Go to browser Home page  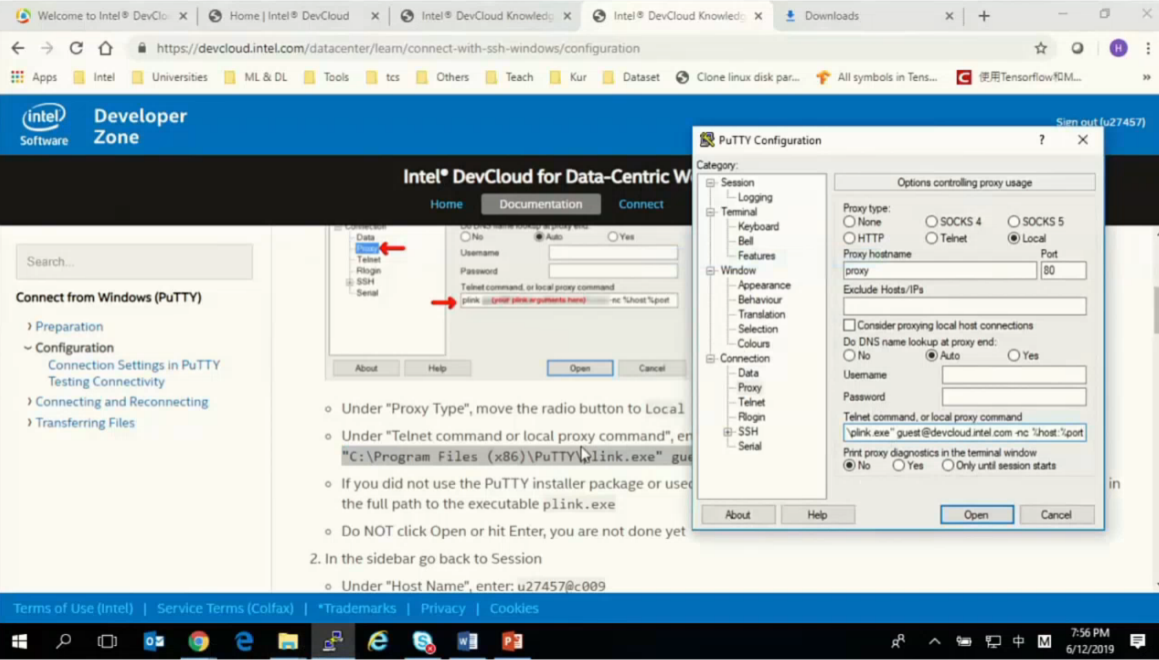[106, 48]
